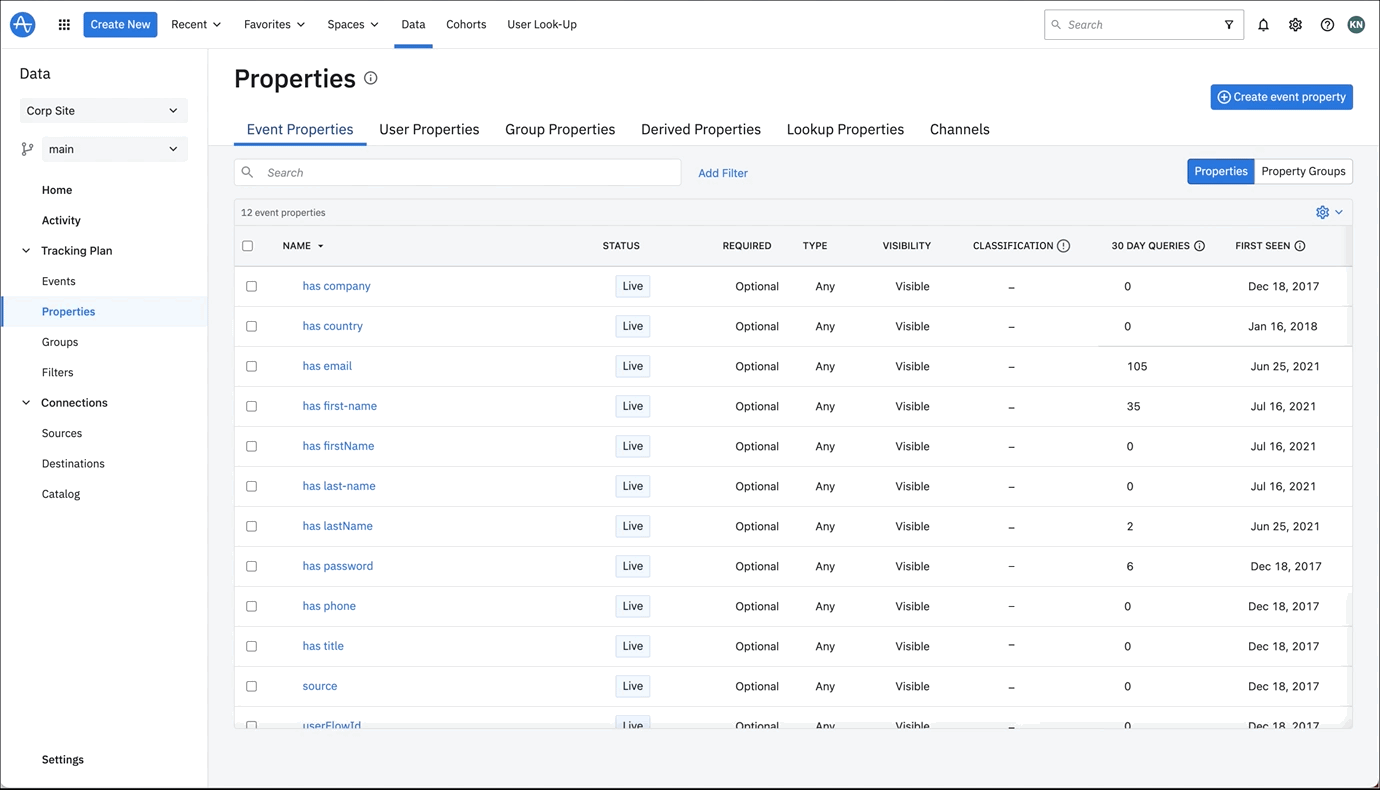Collapse the Tracking Plan section
The height and width of the screenshot is (790, 1380).
point(26,251)
